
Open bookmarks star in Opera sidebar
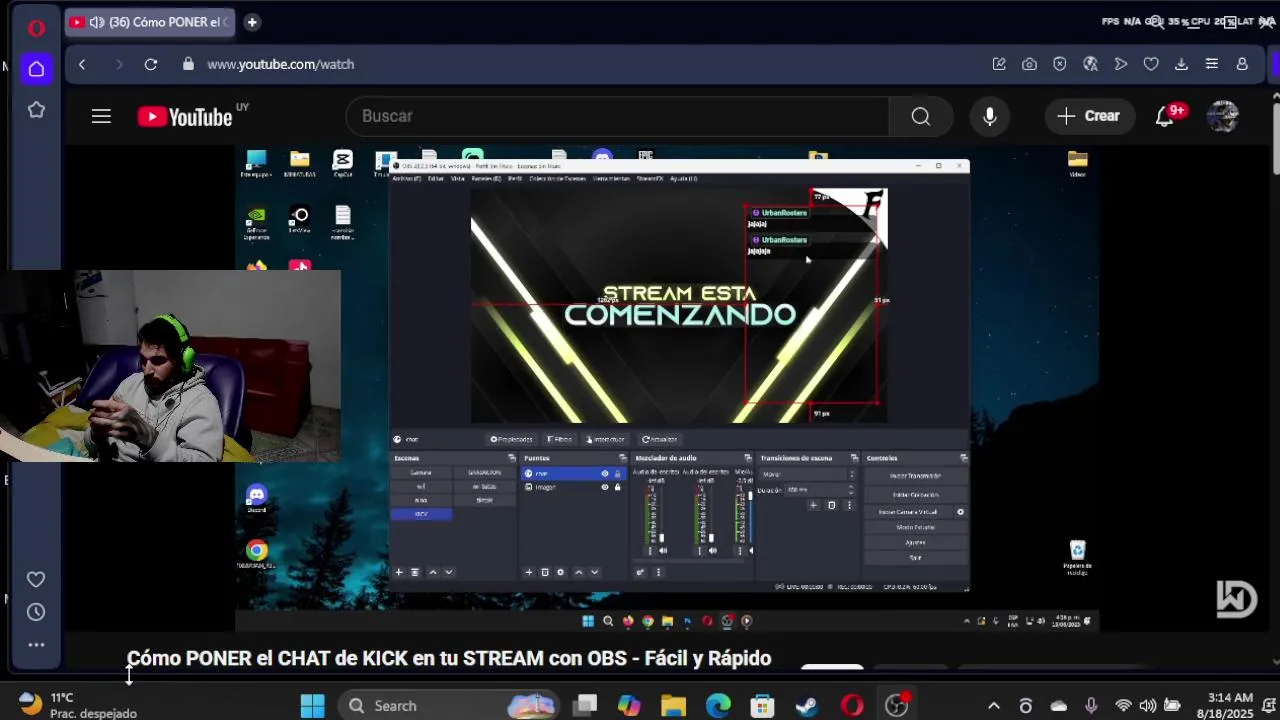pyautogui.click(x=36, y=110)
